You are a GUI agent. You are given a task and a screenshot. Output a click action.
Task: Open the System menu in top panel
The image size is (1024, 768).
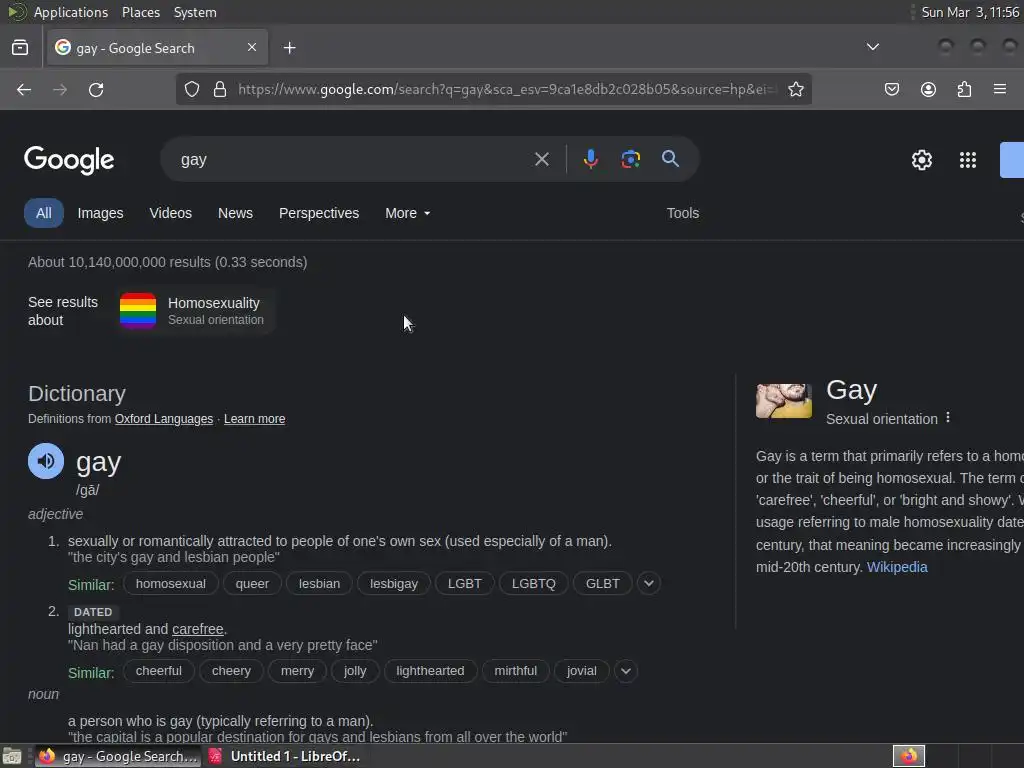pos(195,12)
